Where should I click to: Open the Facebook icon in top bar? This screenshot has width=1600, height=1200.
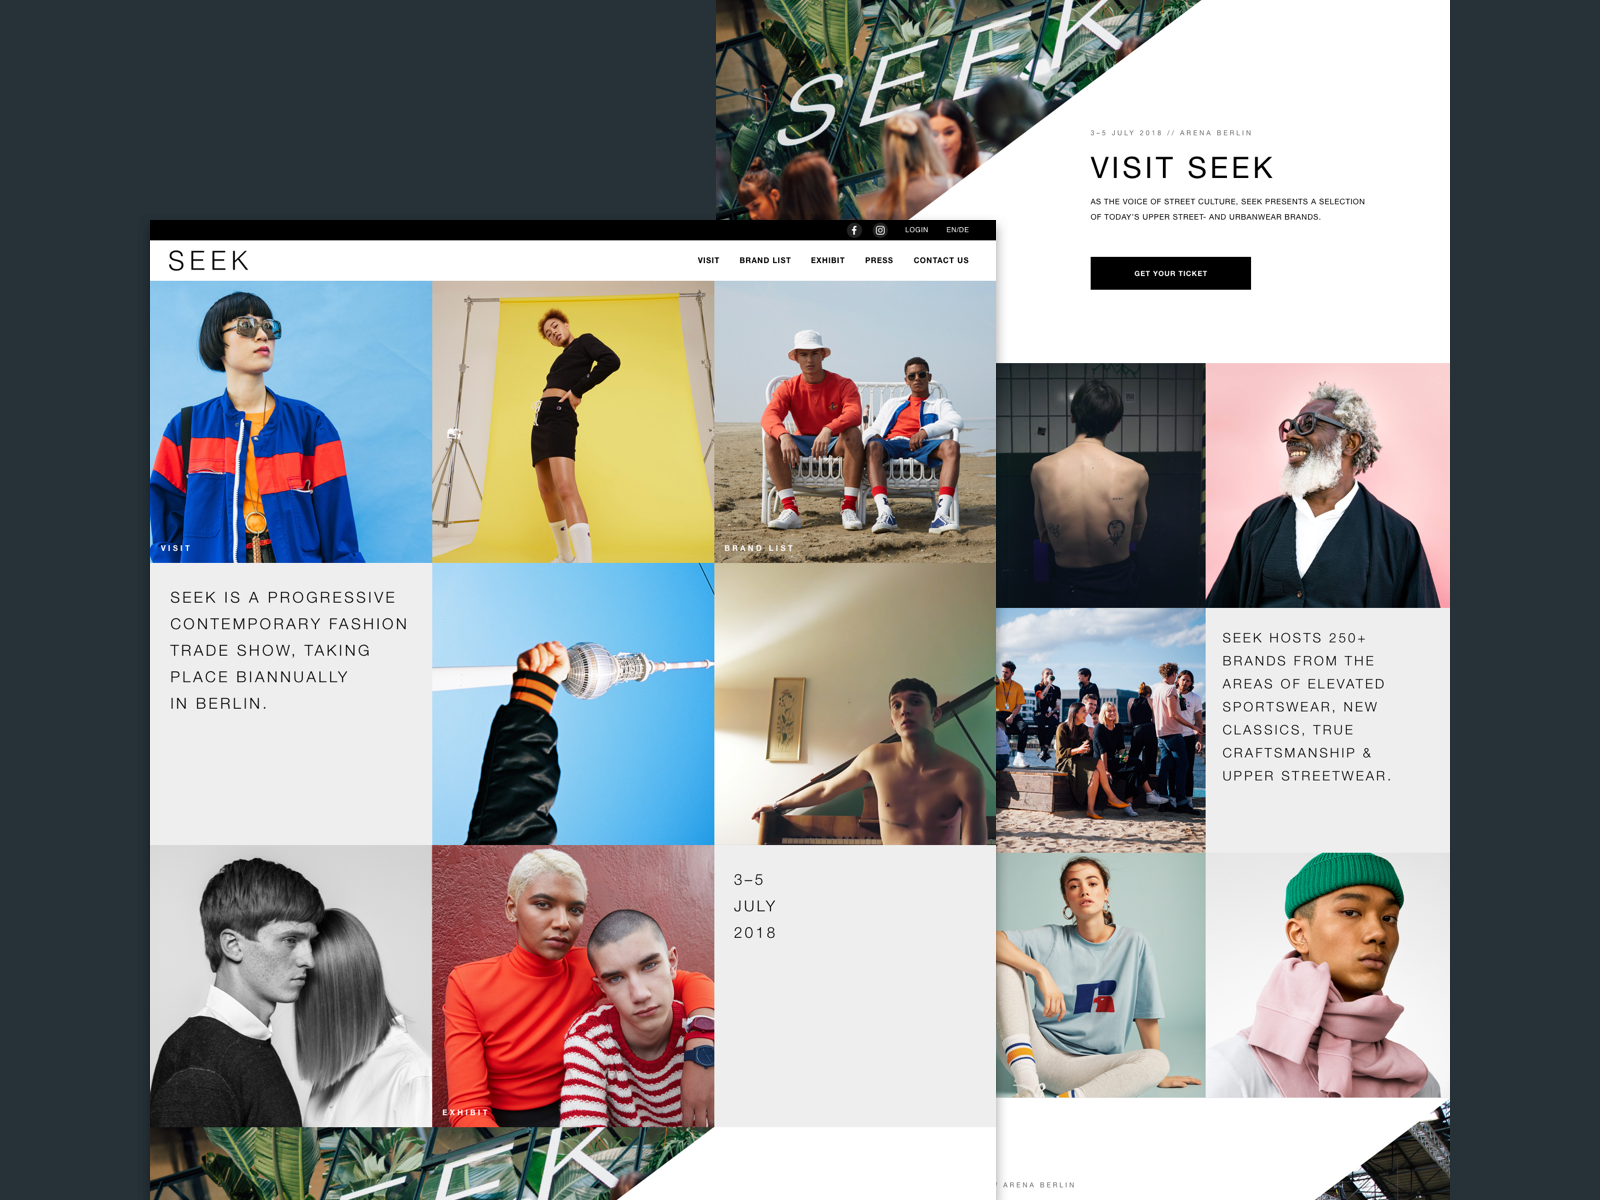pyautogui.click(x=854, y=230)
